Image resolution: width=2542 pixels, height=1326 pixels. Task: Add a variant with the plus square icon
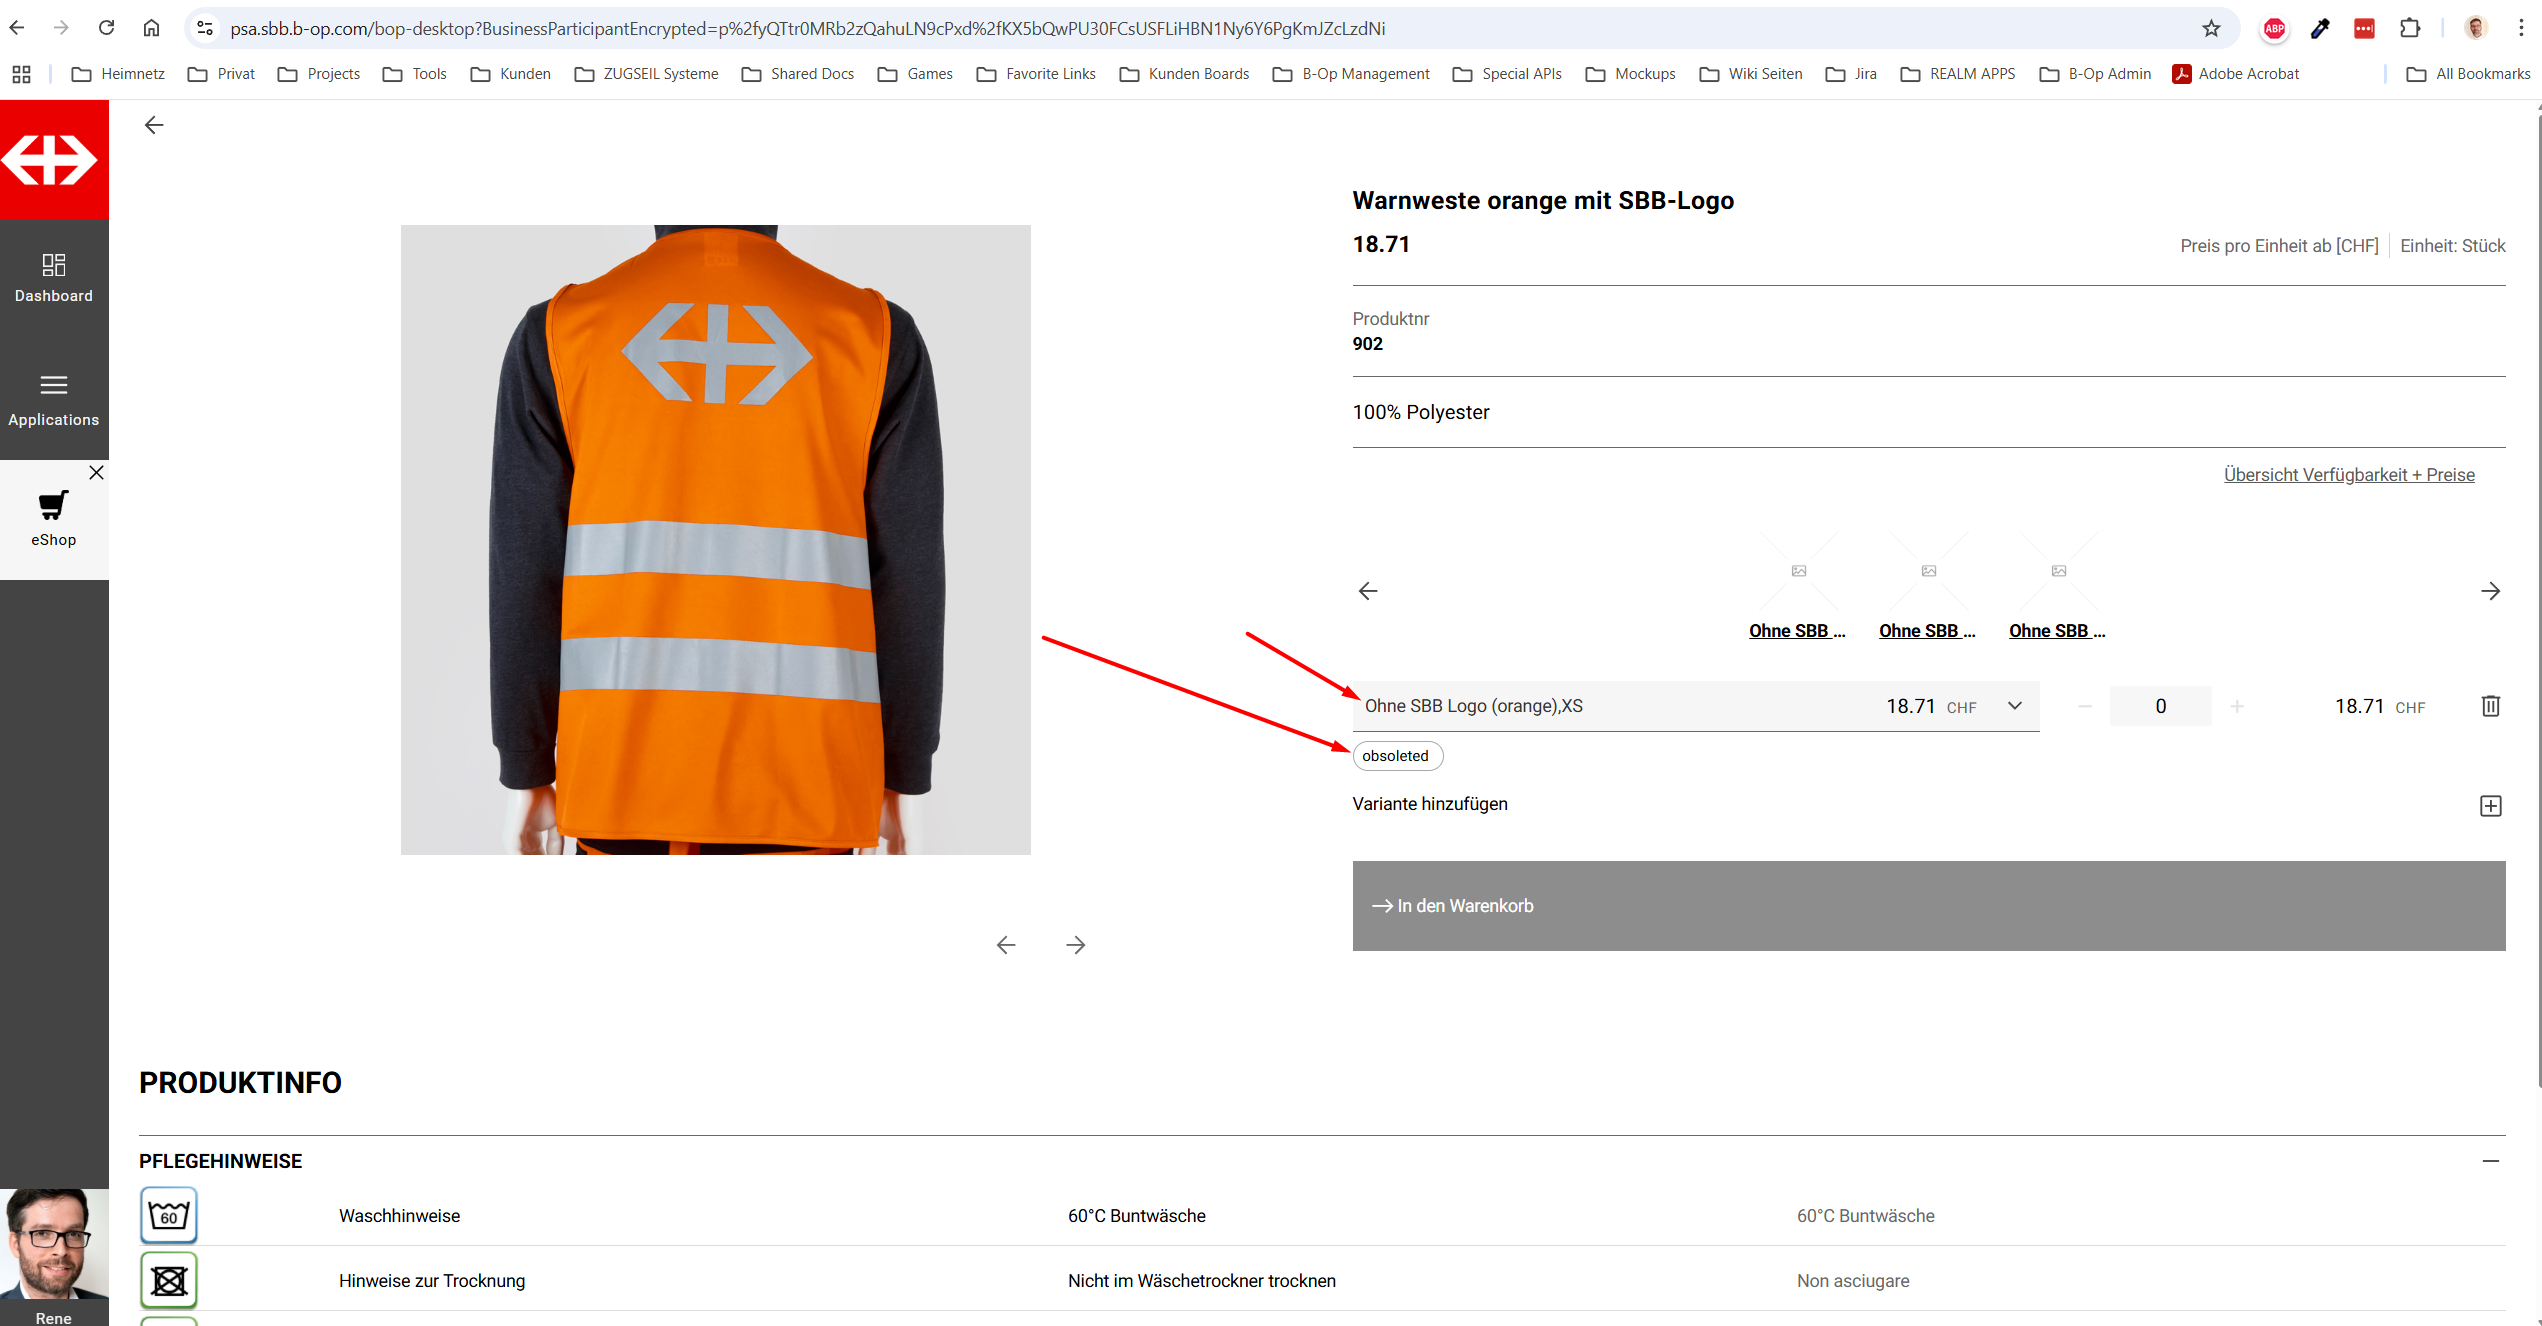[x=2490, y=806]
